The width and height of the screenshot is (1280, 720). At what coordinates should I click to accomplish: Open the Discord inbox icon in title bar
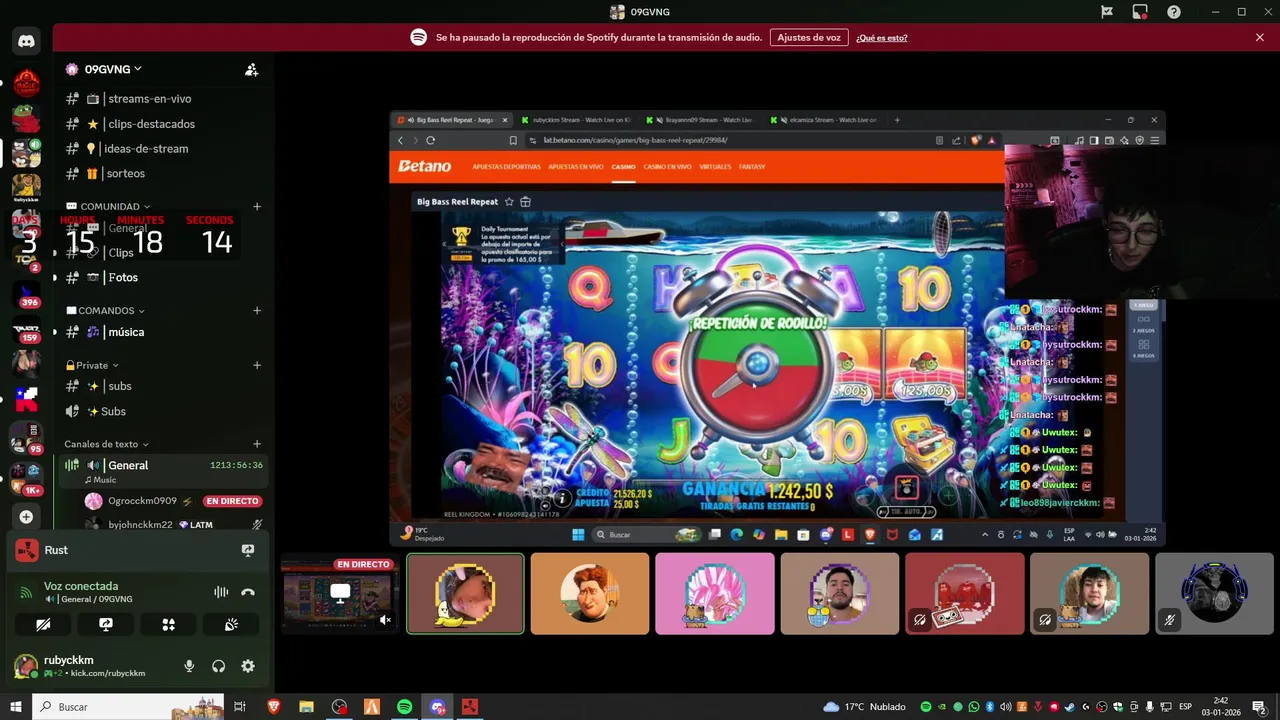point(1139,12)
